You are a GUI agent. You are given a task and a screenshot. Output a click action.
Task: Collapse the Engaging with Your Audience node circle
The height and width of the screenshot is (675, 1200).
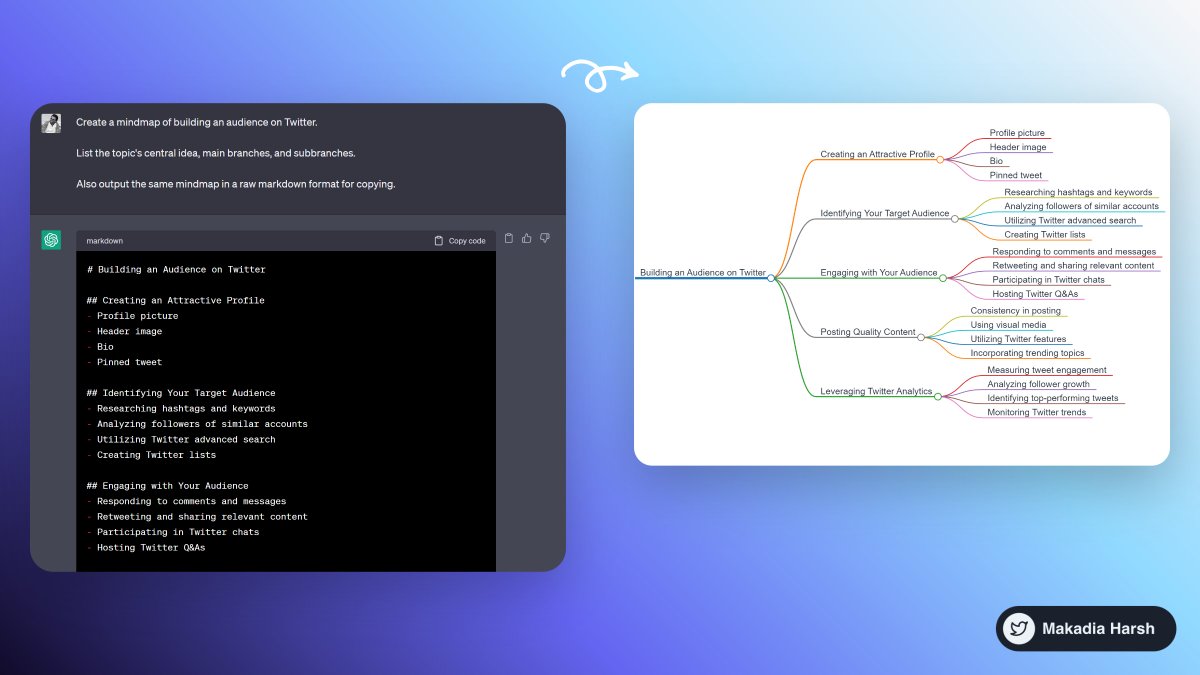(942, 278)
